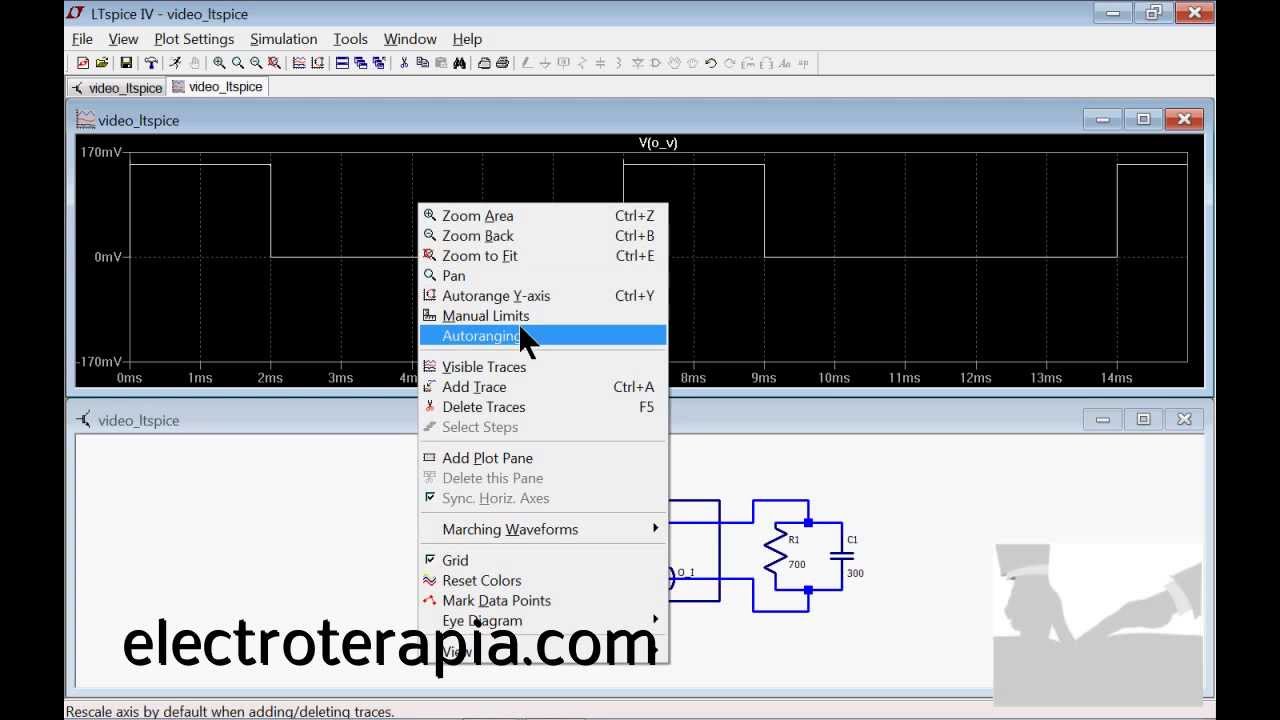Open the Window menu

[x=410, y=39]
